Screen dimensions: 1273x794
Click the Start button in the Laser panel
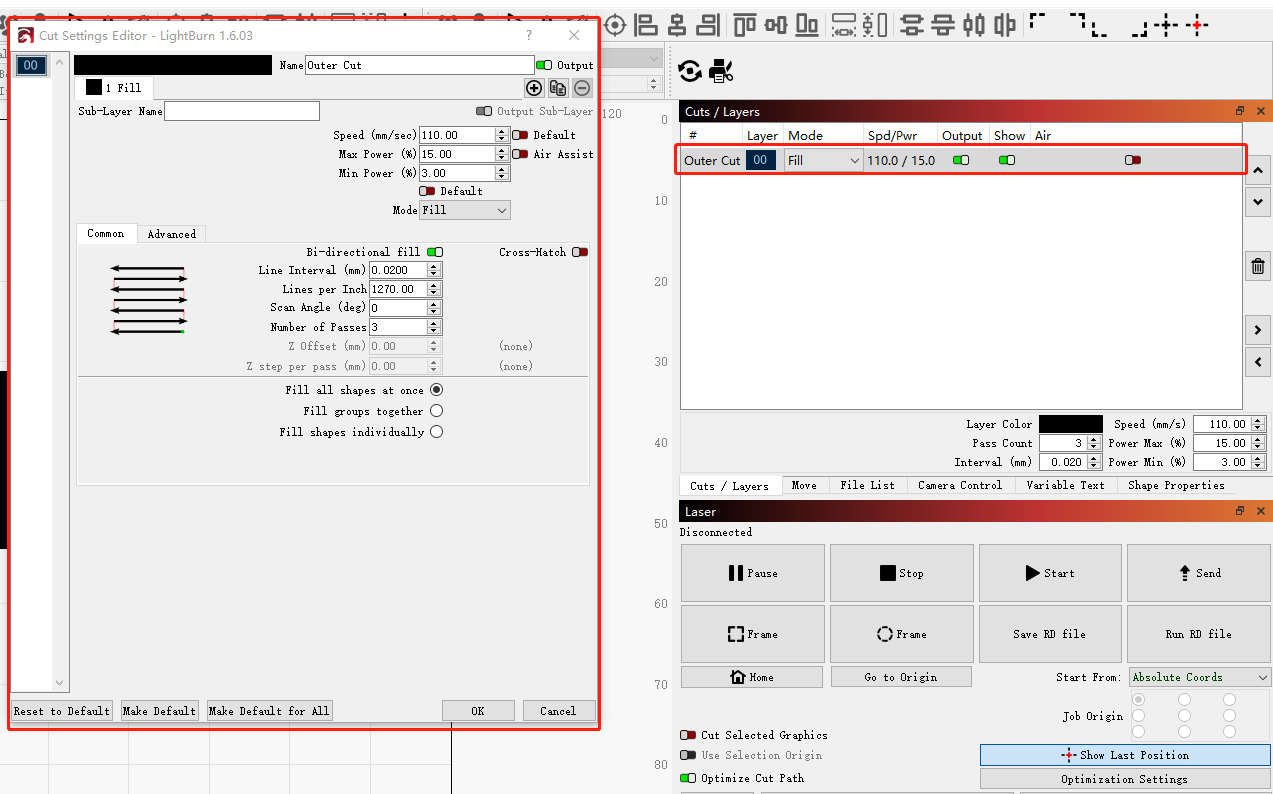(x=1050, y=573)
